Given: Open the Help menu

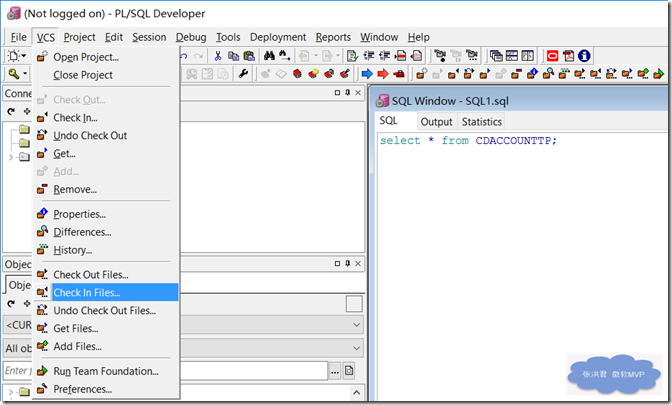Looking at the screenshot, I should pos(418,37).
